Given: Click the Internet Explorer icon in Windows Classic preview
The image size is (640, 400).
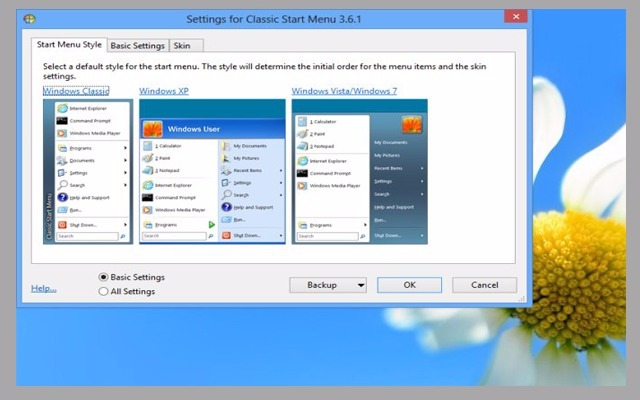Looking at the screenshot, I should [62, 107].
